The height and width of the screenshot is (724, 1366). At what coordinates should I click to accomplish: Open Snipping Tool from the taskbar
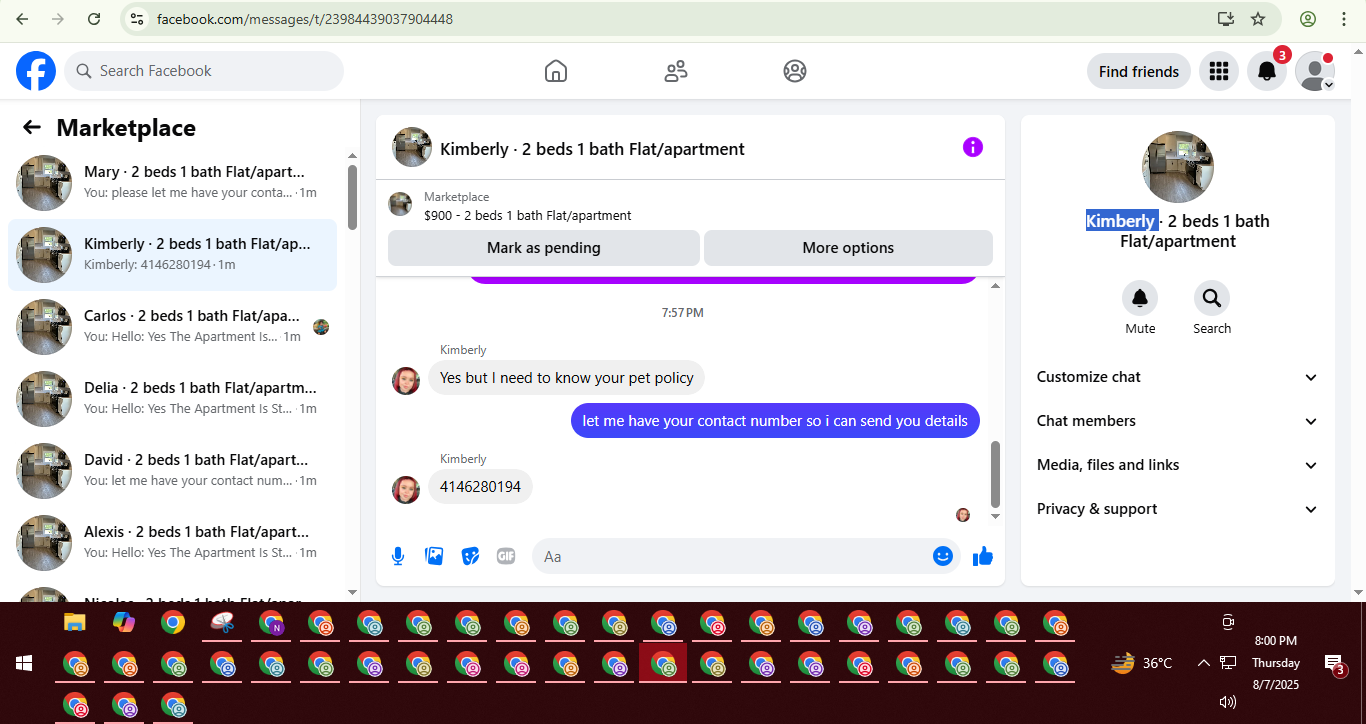(222, 622)
